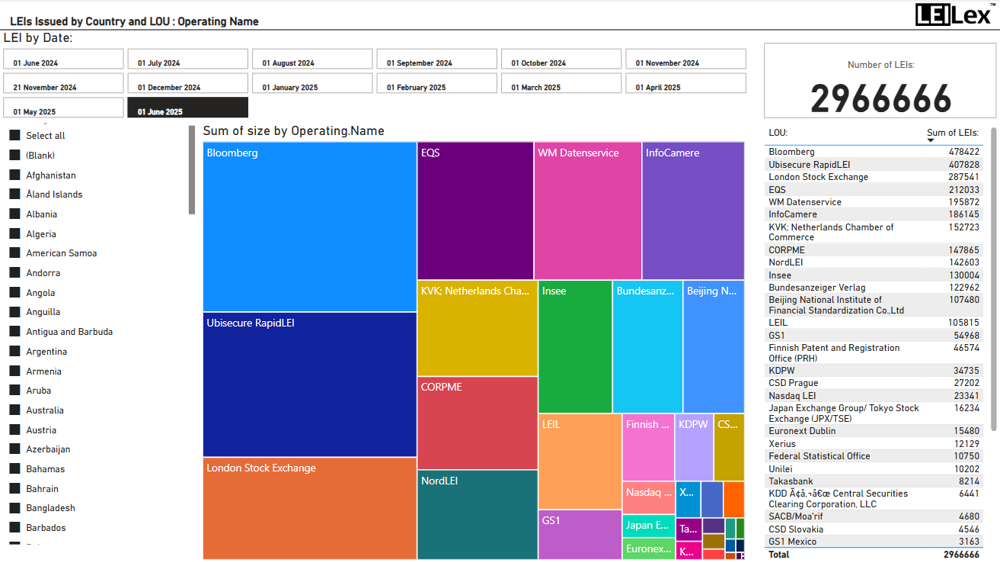This screenshot has width=1000, height=562.
Task: Select the London Stock Exchange treemap tile
Action: pos(309,508)
